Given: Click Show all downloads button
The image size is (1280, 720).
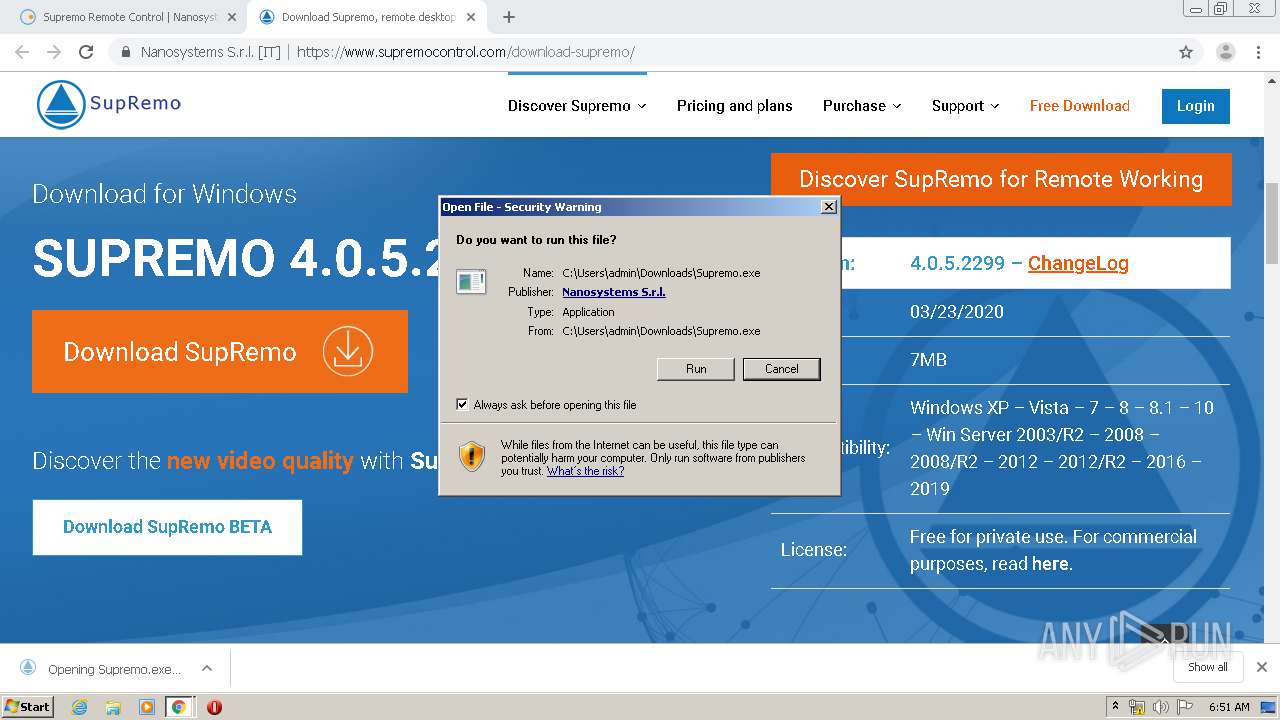Looking at the screenshot, I should click(1207, 667).
